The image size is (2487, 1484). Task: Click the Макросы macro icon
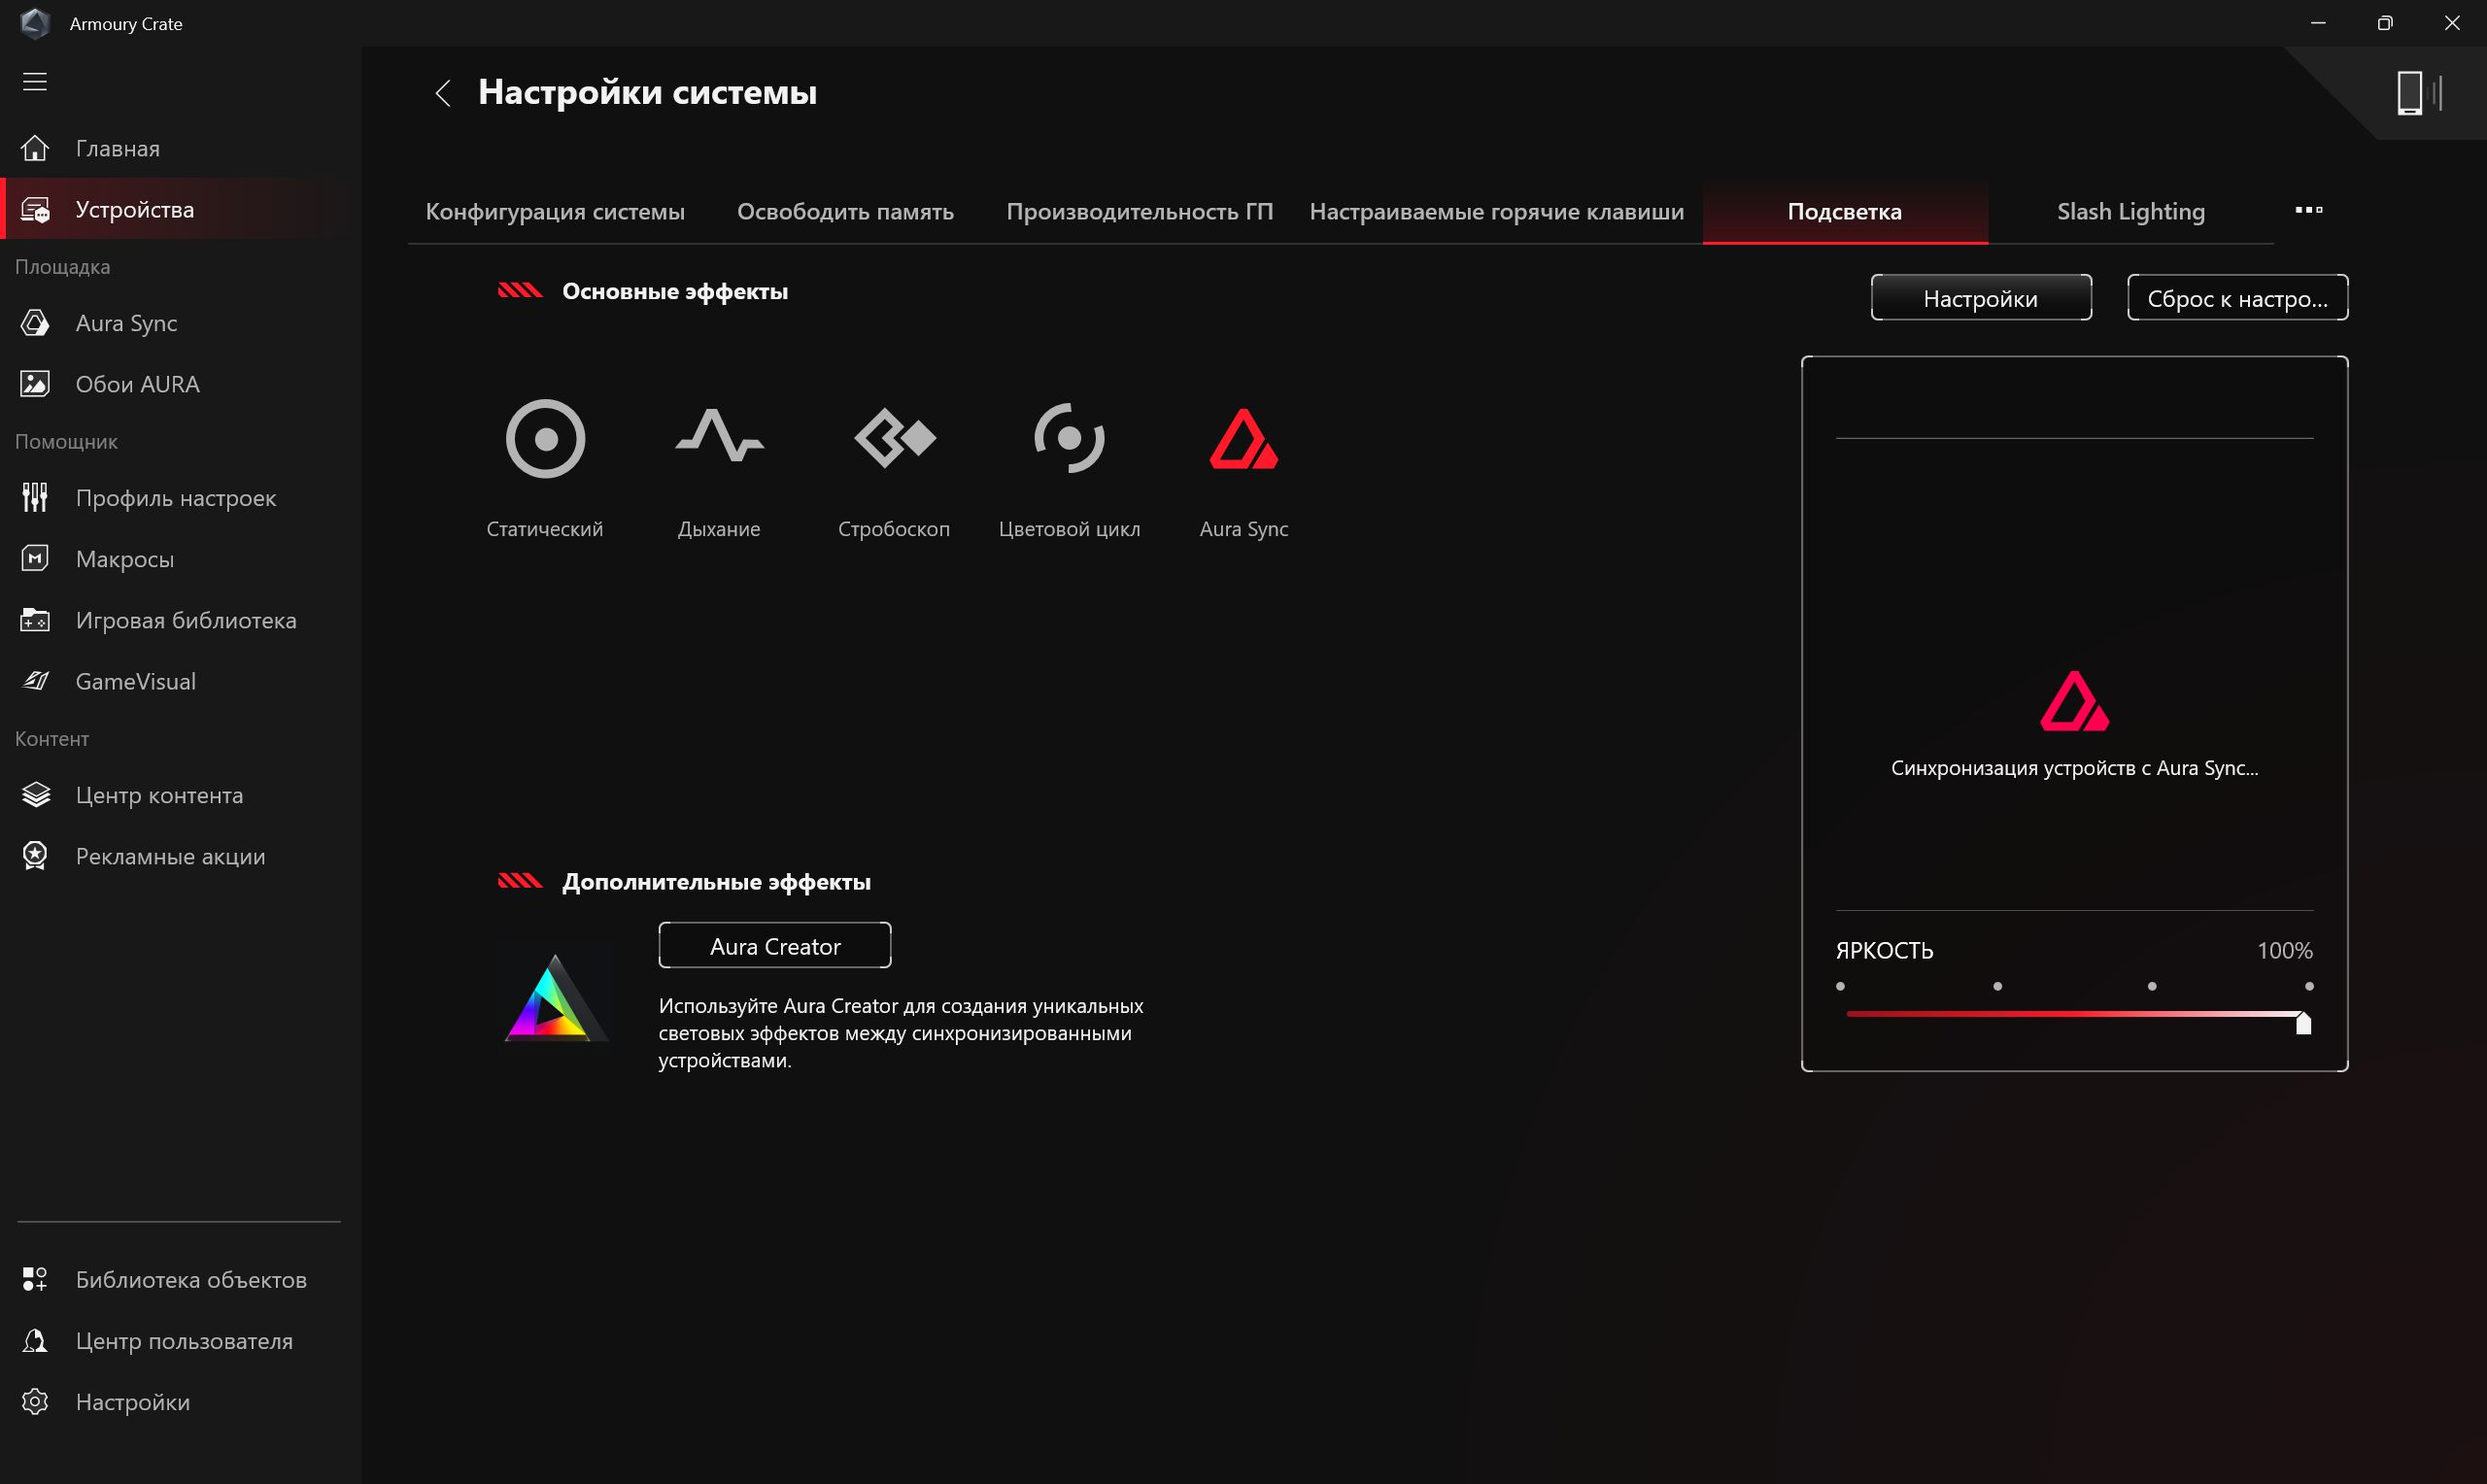click(35, 558)
